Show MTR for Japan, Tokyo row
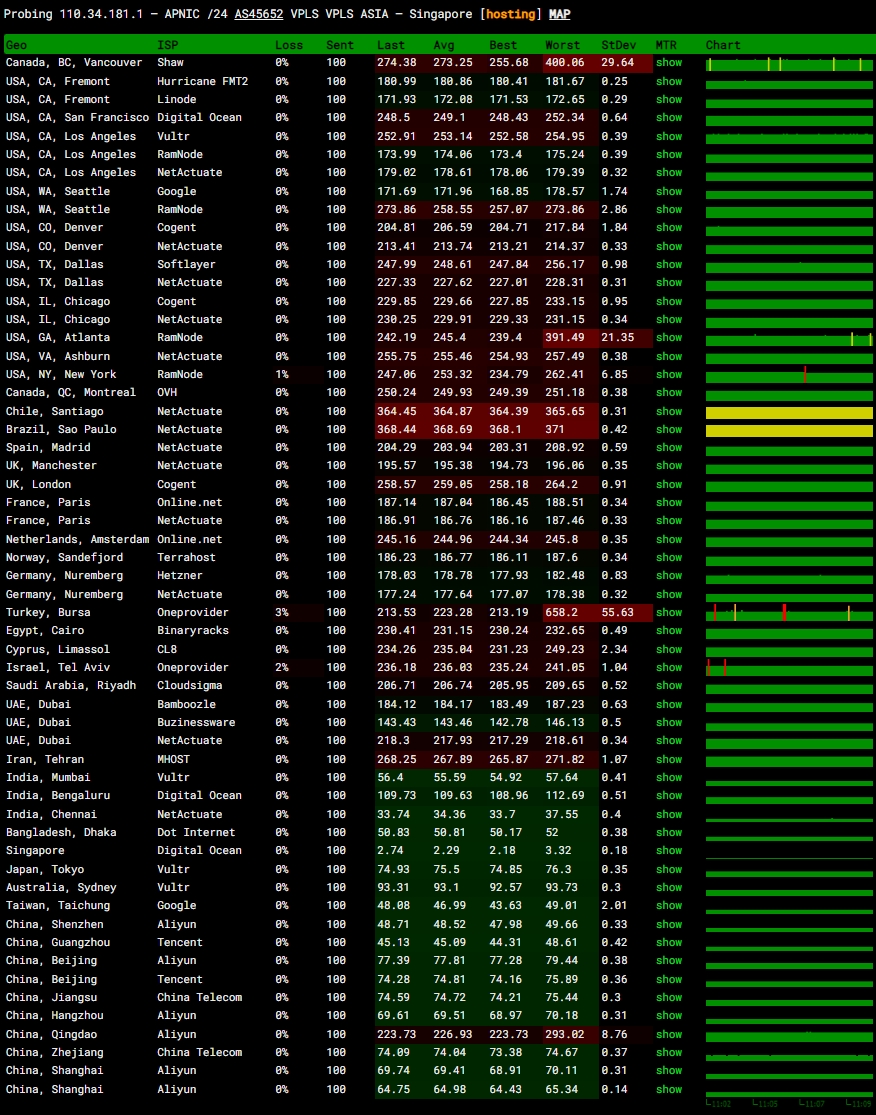The height and width of the screenshot is (1115, 876). [668, 869]
